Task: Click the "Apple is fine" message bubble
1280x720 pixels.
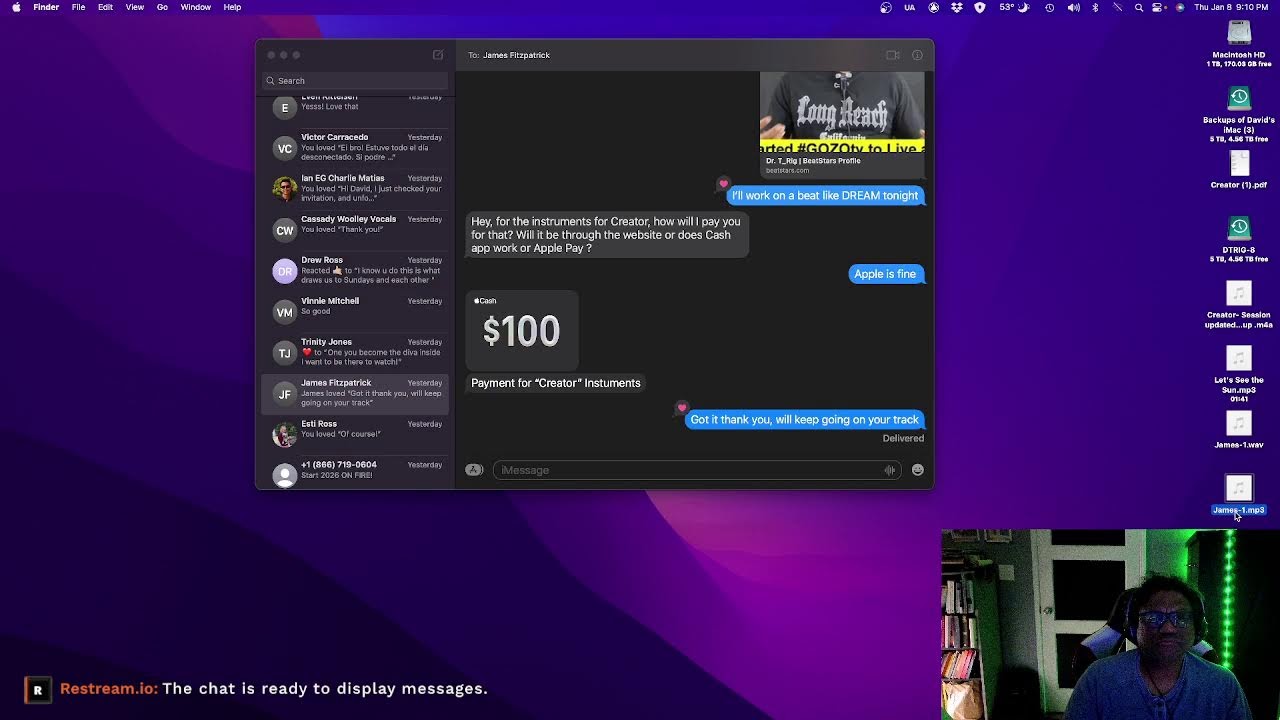Action: (x=885, y=274)
